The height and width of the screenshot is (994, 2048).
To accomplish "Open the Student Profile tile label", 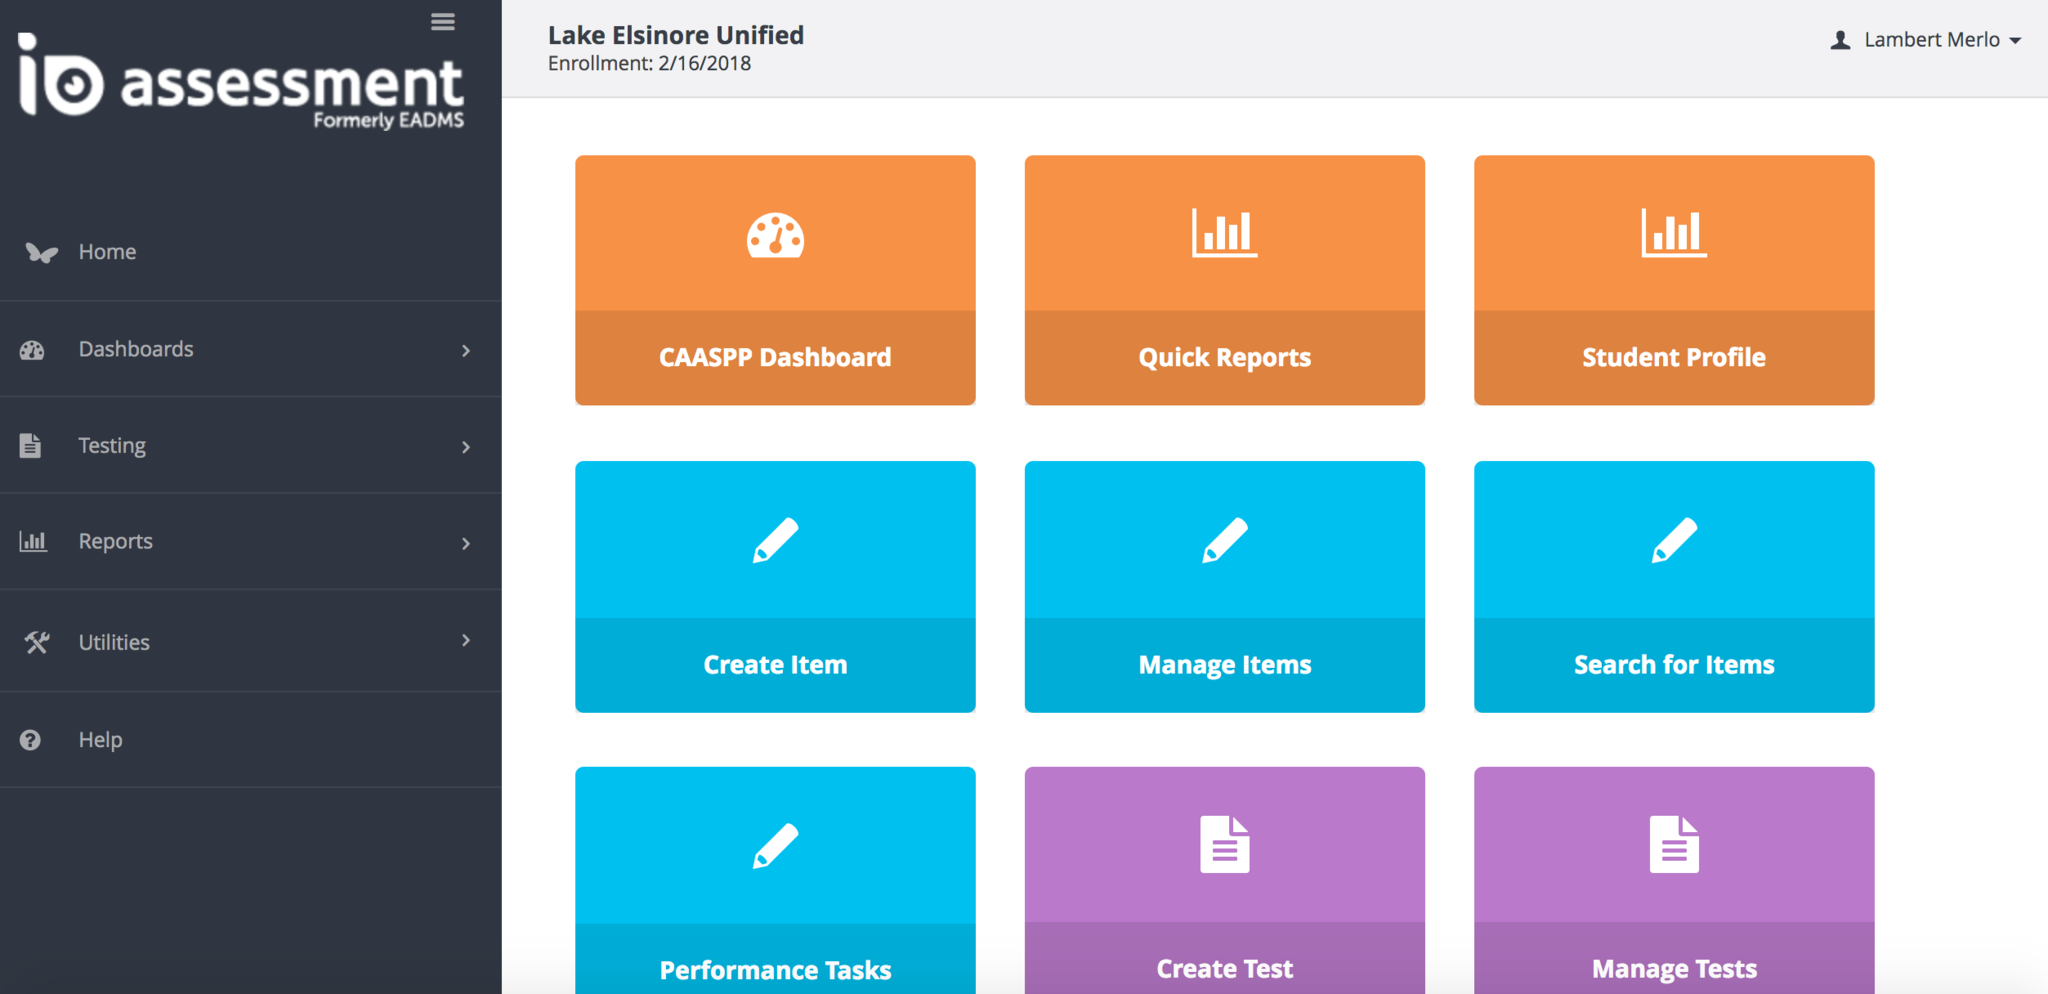I will click(1673, 358).
